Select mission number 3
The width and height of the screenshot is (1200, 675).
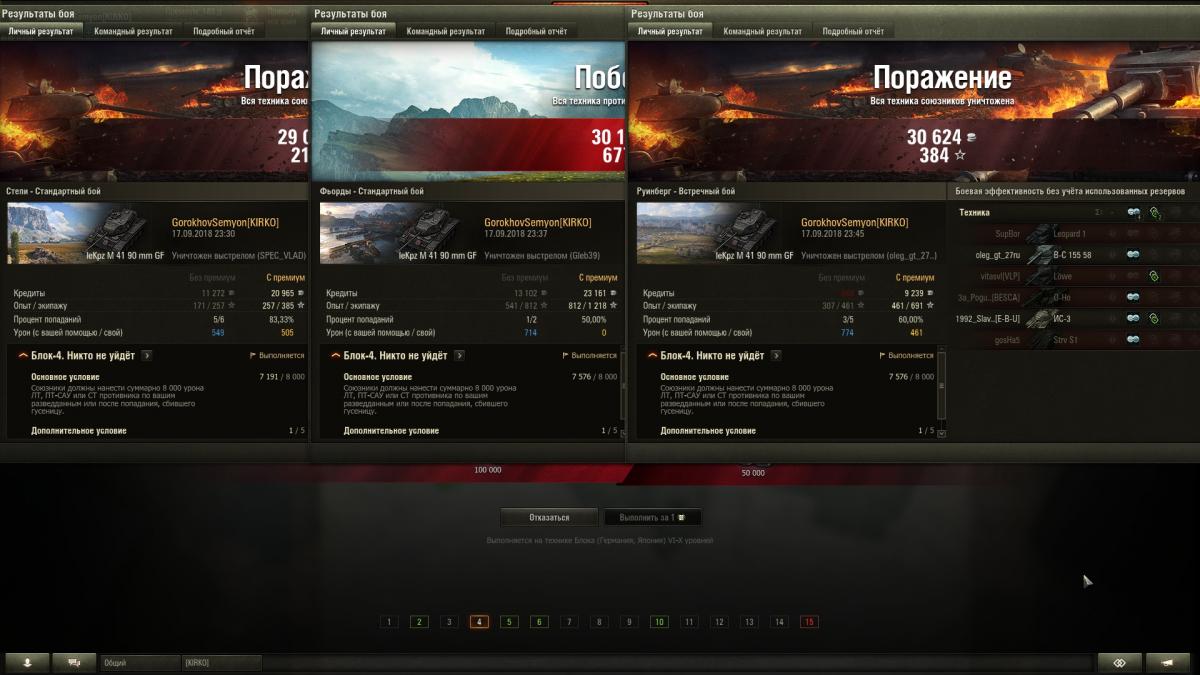coord(449,622)
